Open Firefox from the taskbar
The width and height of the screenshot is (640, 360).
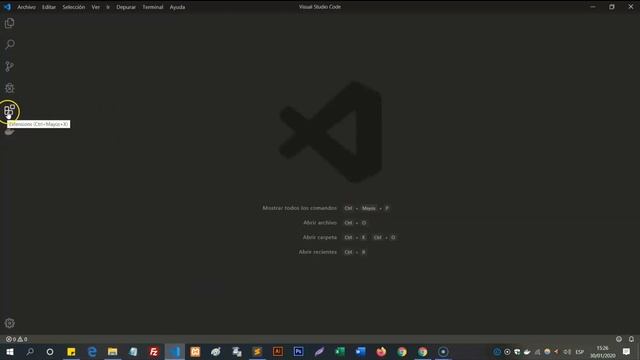point(381,352)
